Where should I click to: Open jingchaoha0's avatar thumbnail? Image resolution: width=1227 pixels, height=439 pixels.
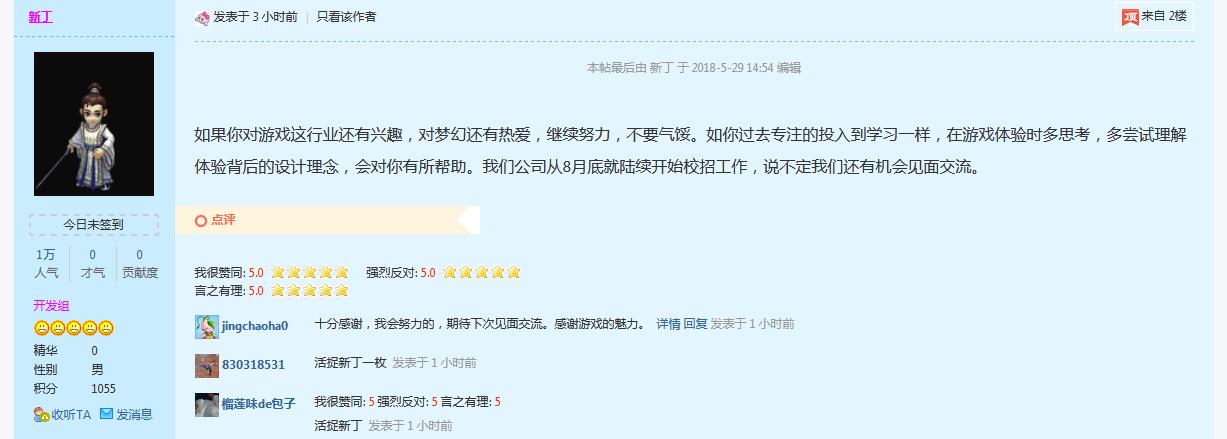click(207, 327)
